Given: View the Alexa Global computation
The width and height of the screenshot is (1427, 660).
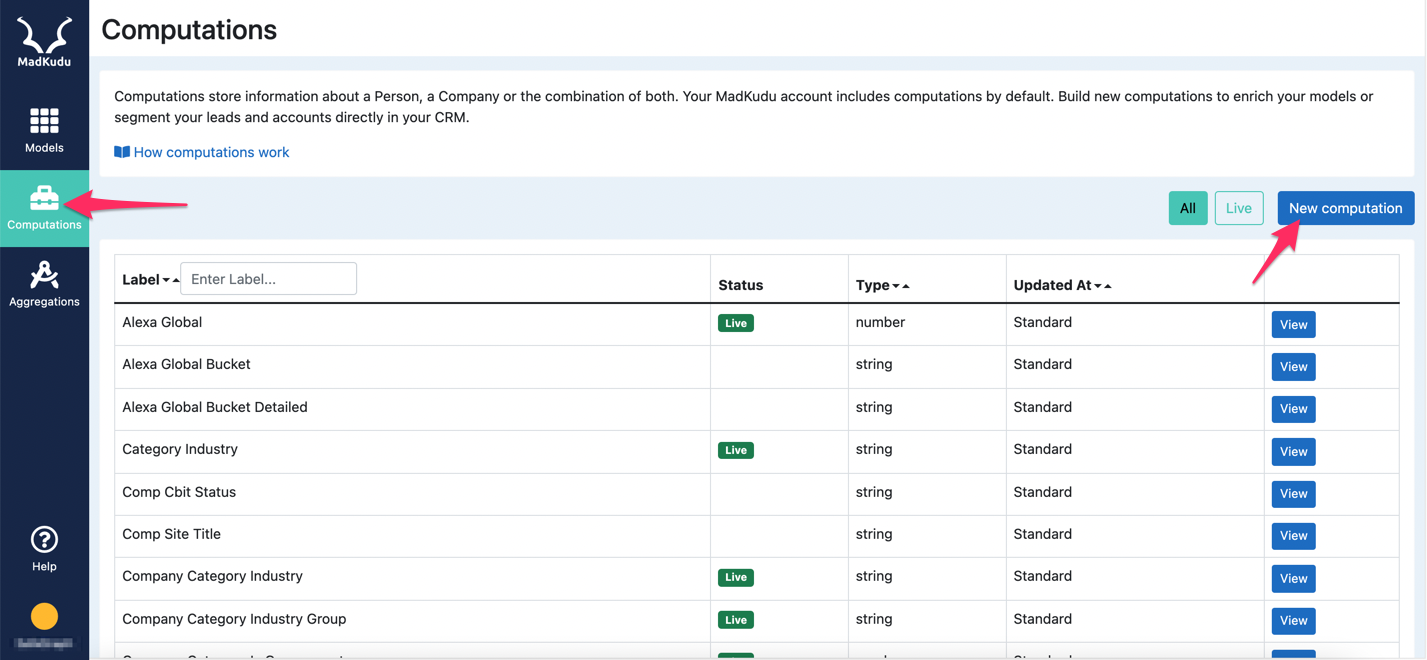Looking at the screenshot, I should click(1293, 324).
